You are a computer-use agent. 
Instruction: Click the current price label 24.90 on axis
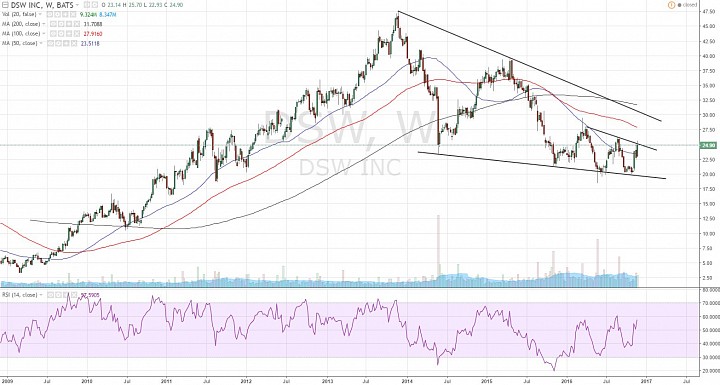pos(708,146)
